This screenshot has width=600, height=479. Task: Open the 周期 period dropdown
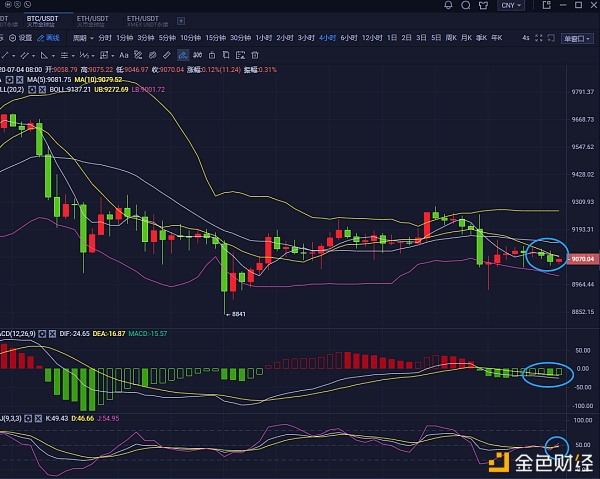[75, 38]
